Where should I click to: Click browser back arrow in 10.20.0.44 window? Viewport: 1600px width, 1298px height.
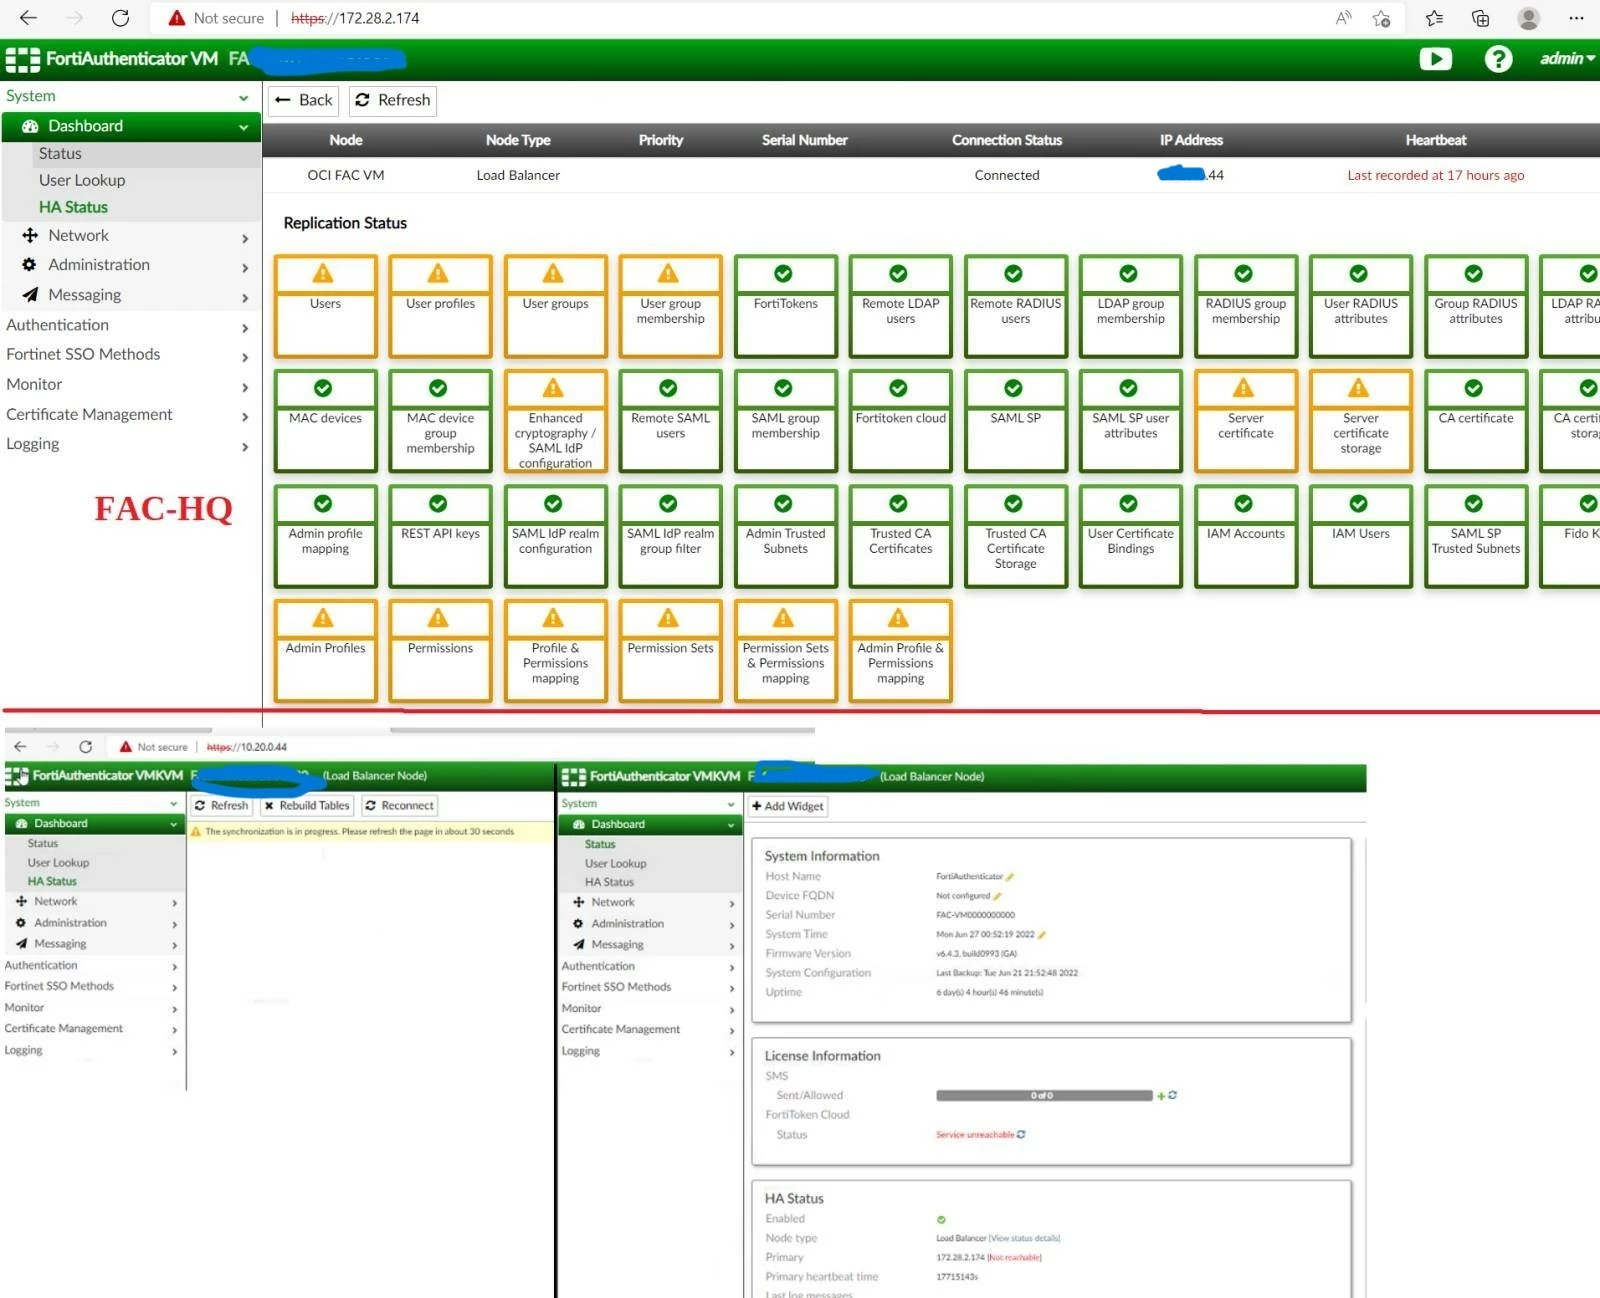click(20, 747)
